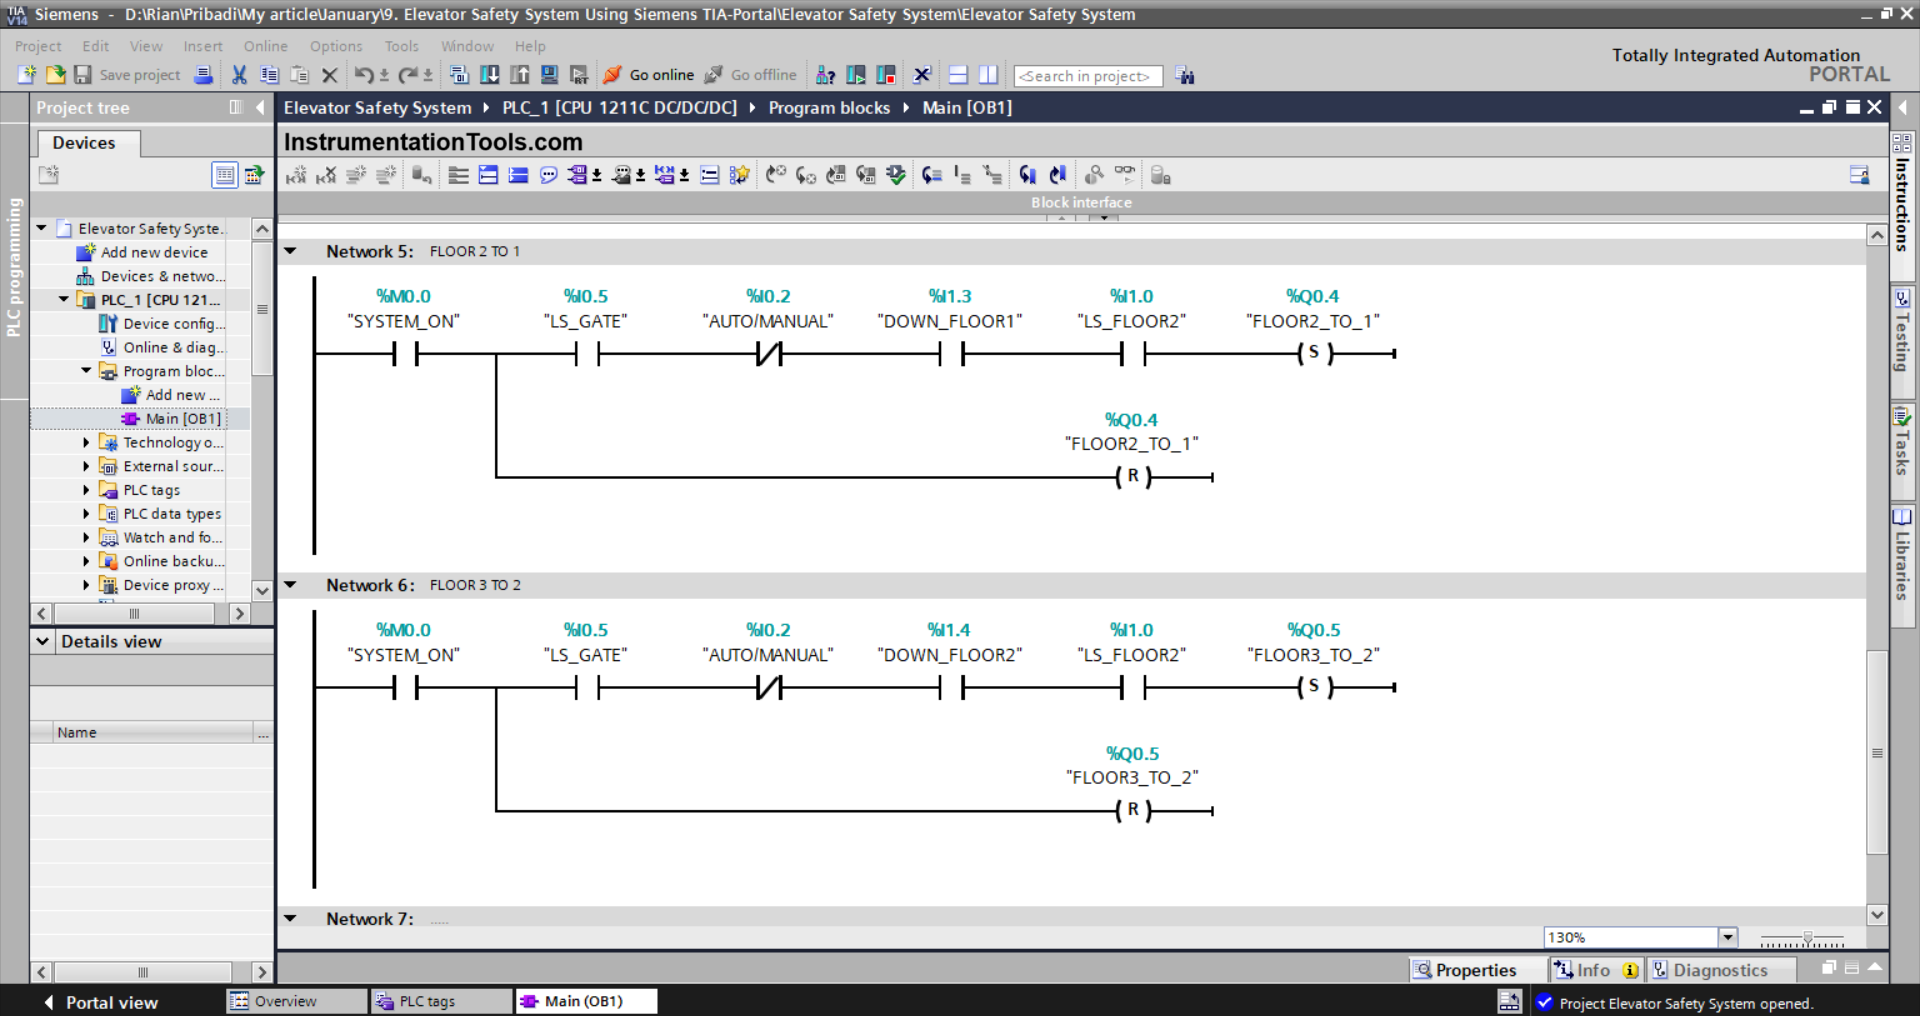Cut selection with the scissors icon
This screenshot has height=1016, width=1920.
click(239, 75)
